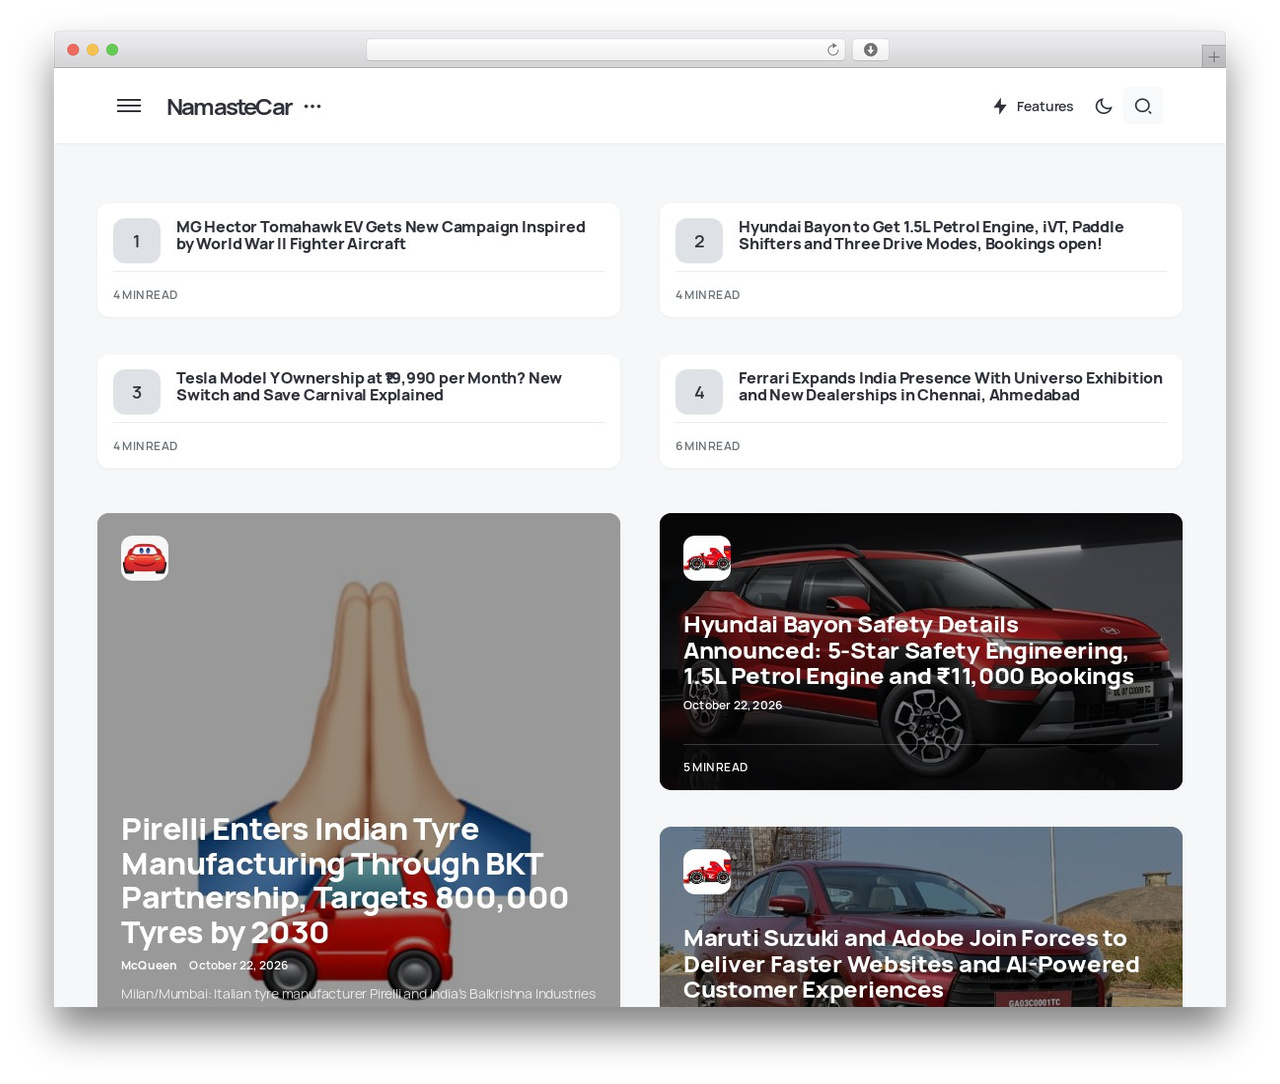Click the browser reload icon
Screen dimensions: 1280x1084
pos(833,50)
